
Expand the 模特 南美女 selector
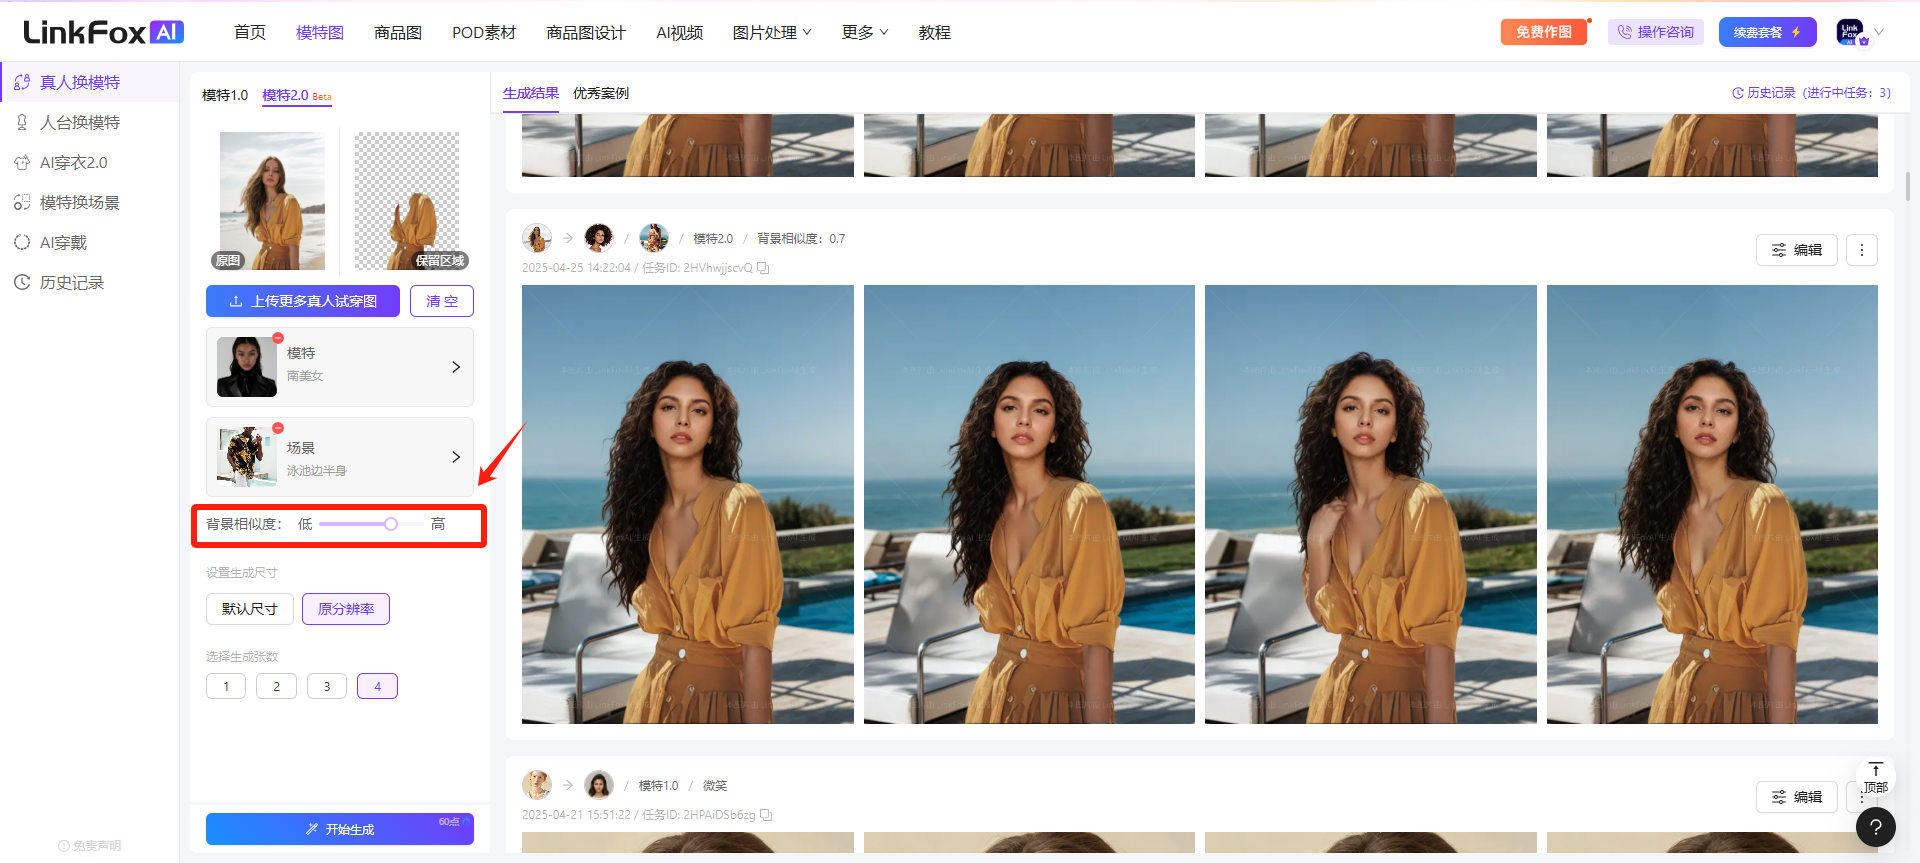pyautogui.click(x=340, y=367)
